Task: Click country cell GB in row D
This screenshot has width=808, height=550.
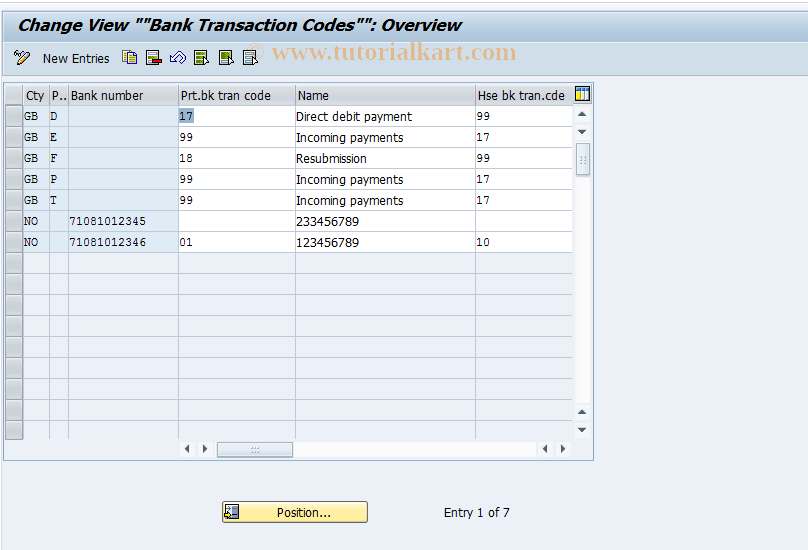Action: (36, 116)
